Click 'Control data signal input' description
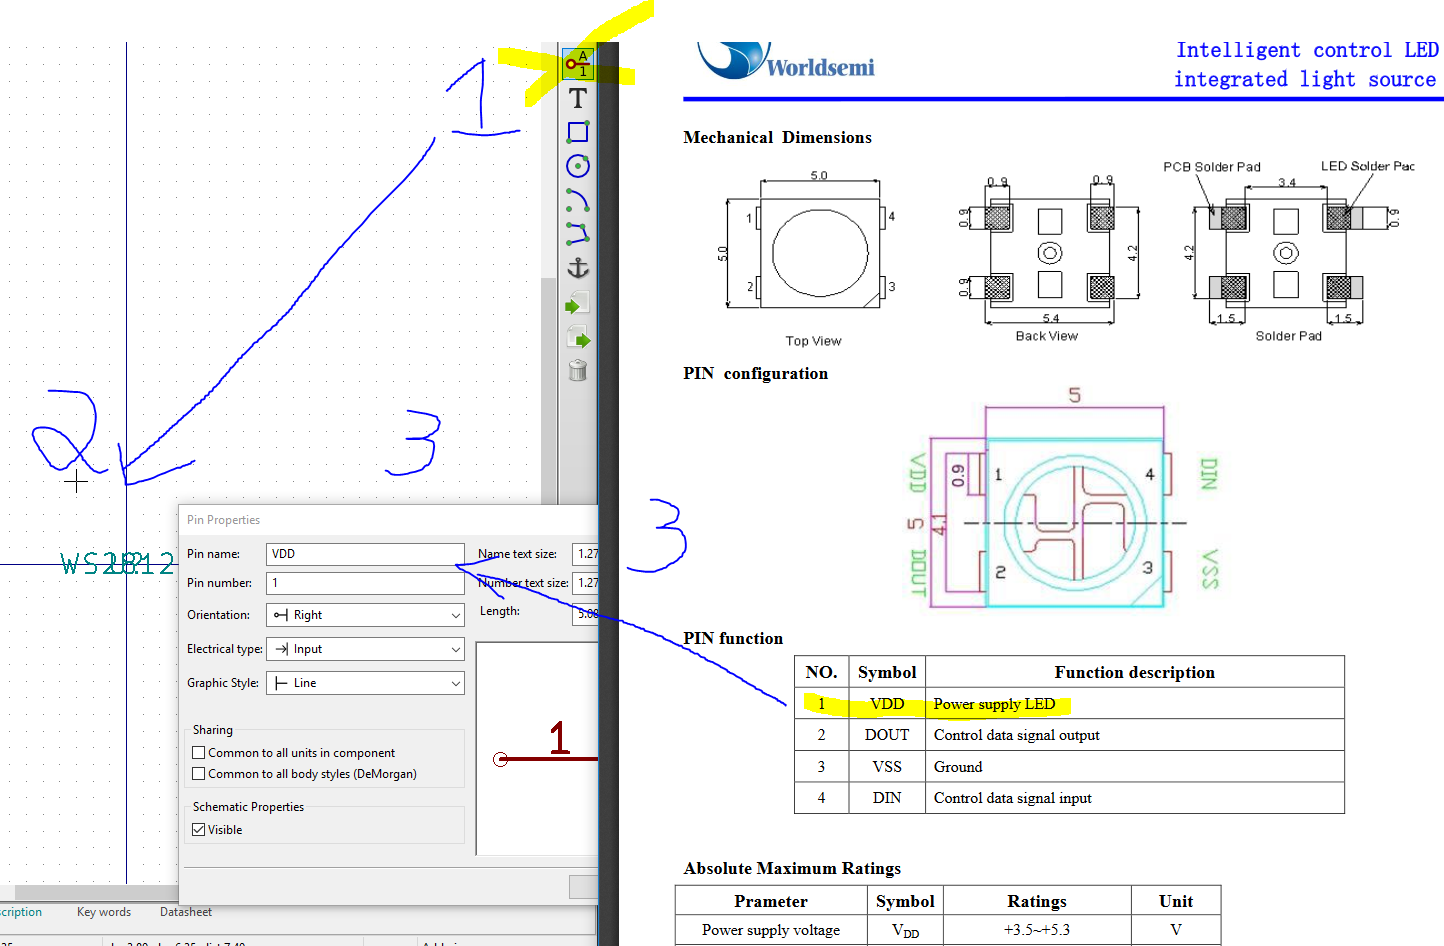The image size is (1444, 946). pyautogui.click(x=1012, y=798)
